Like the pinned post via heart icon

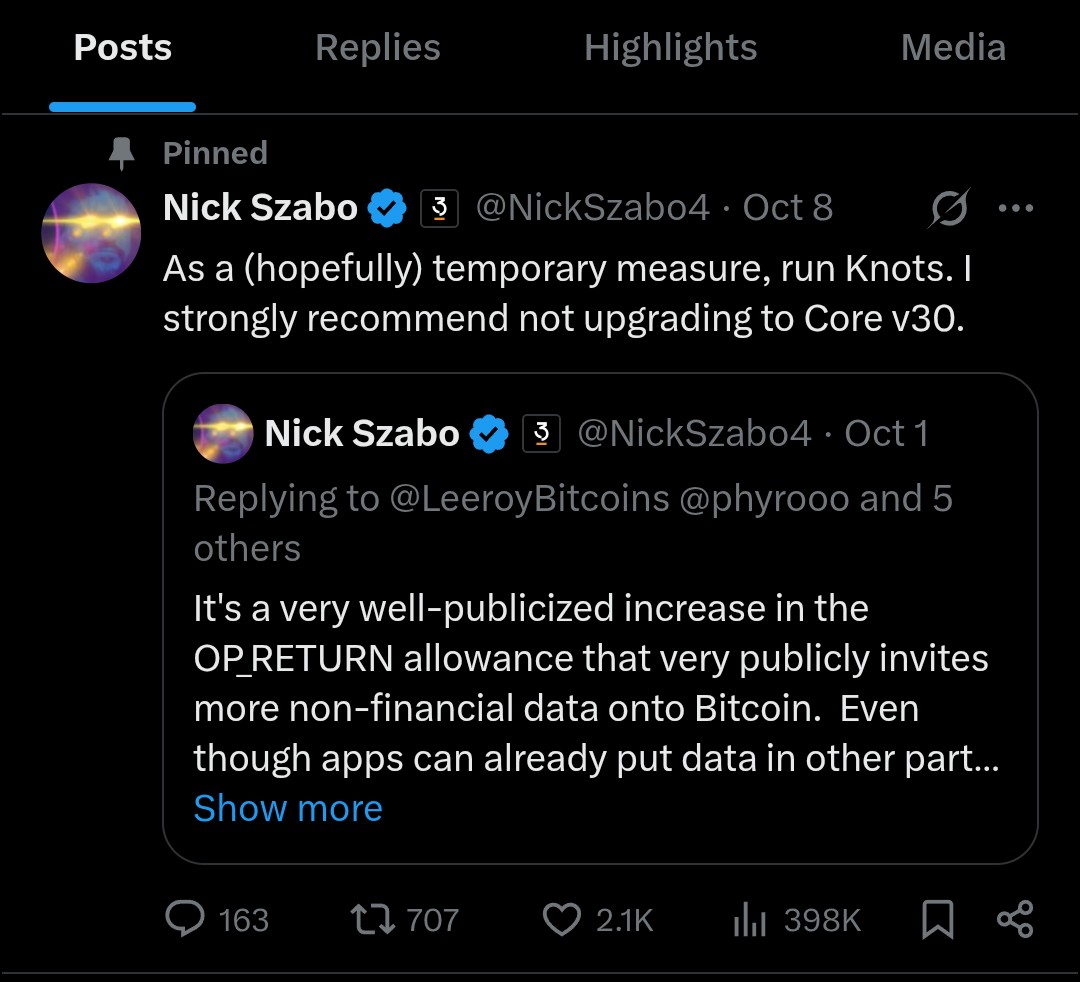coord(561,919)
